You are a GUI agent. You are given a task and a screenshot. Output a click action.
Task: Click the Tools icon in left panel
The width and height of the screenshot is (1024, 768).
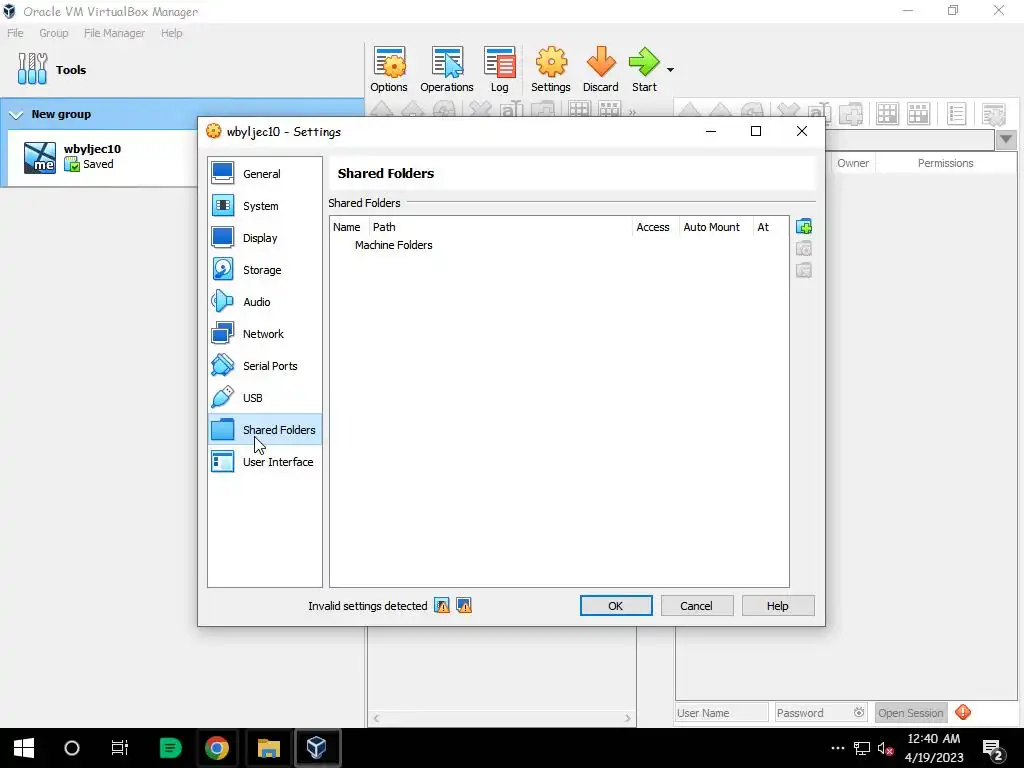(x=33, y=69)
